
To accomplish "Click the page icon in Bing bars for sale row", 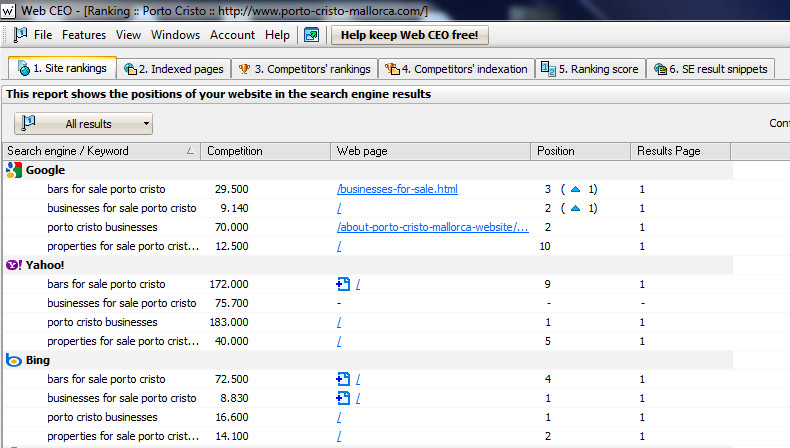I will pyautogui.click(x=343, y=379).
